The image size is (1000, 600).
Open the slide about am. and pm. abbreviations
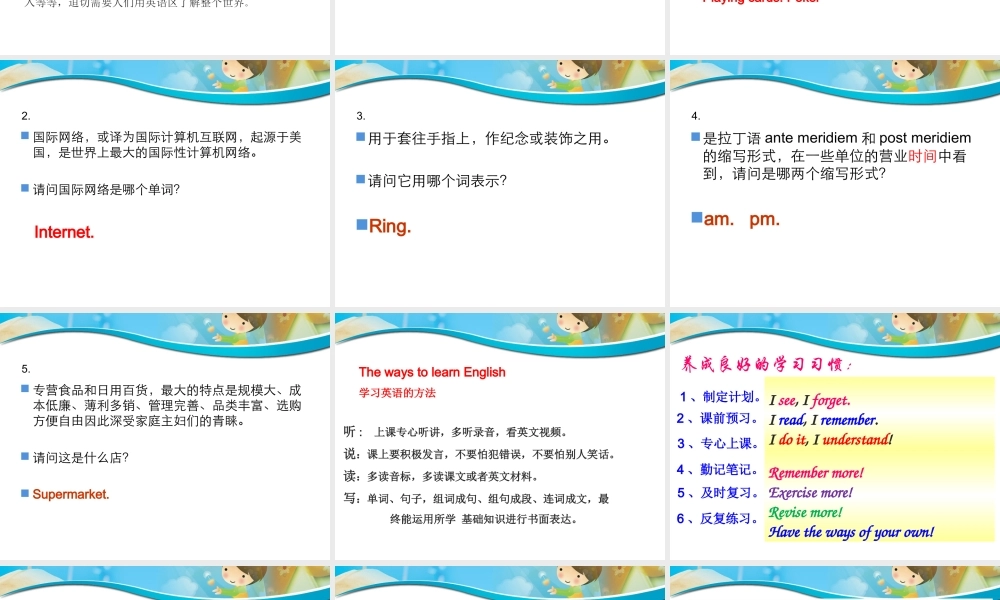click(x=835, y=184)
